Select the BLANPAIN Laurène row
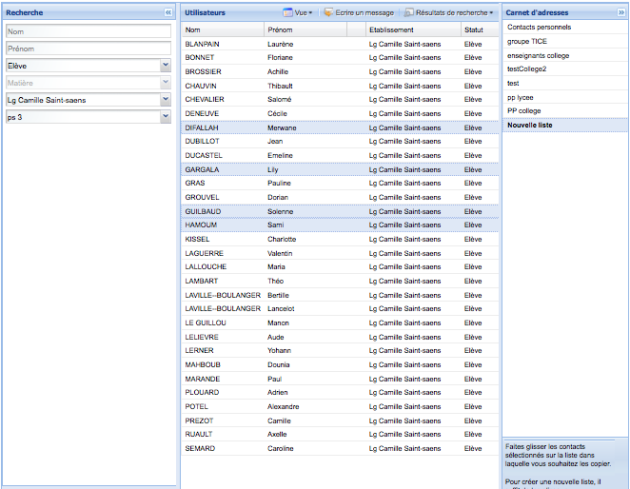This screenshot has height=489, width=630. pyautogui.click(x=340, y=44)
